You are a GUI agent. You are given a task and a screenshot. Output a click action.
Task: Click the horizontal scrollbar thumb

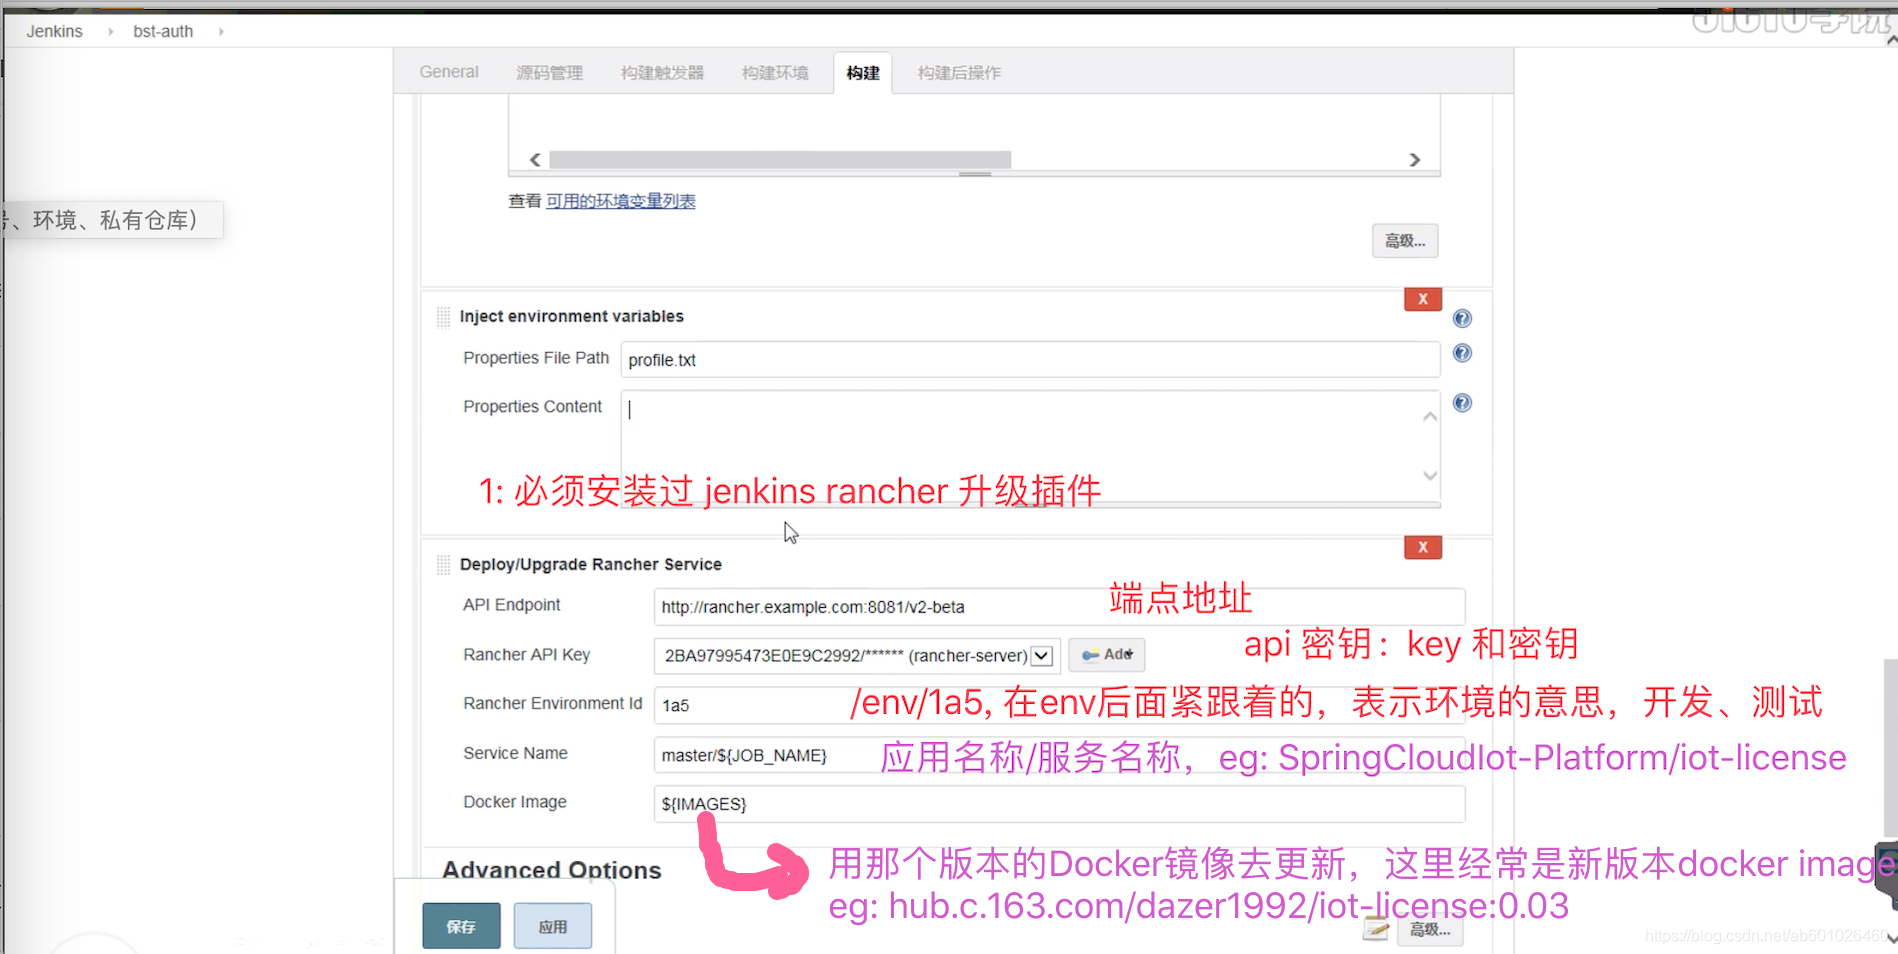780,160
